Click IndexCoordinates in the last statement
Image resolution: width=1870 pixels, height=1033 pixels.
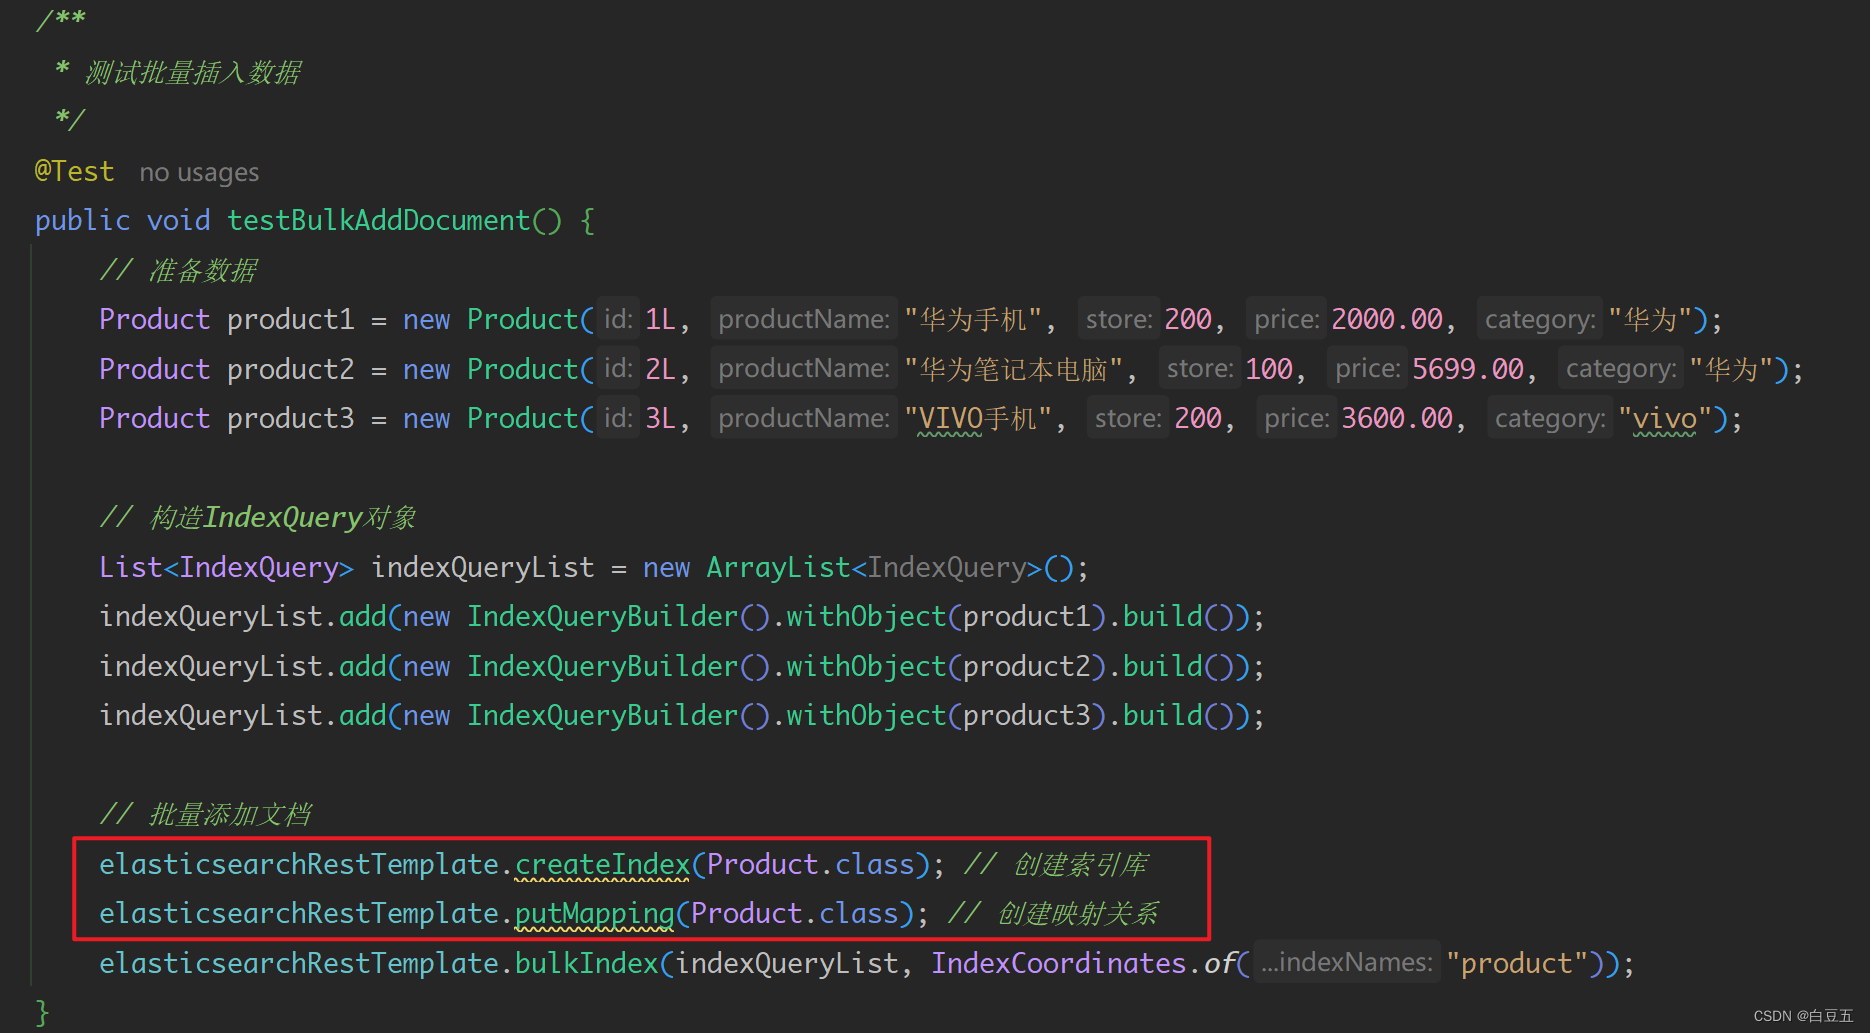[x=1058, y=963]
